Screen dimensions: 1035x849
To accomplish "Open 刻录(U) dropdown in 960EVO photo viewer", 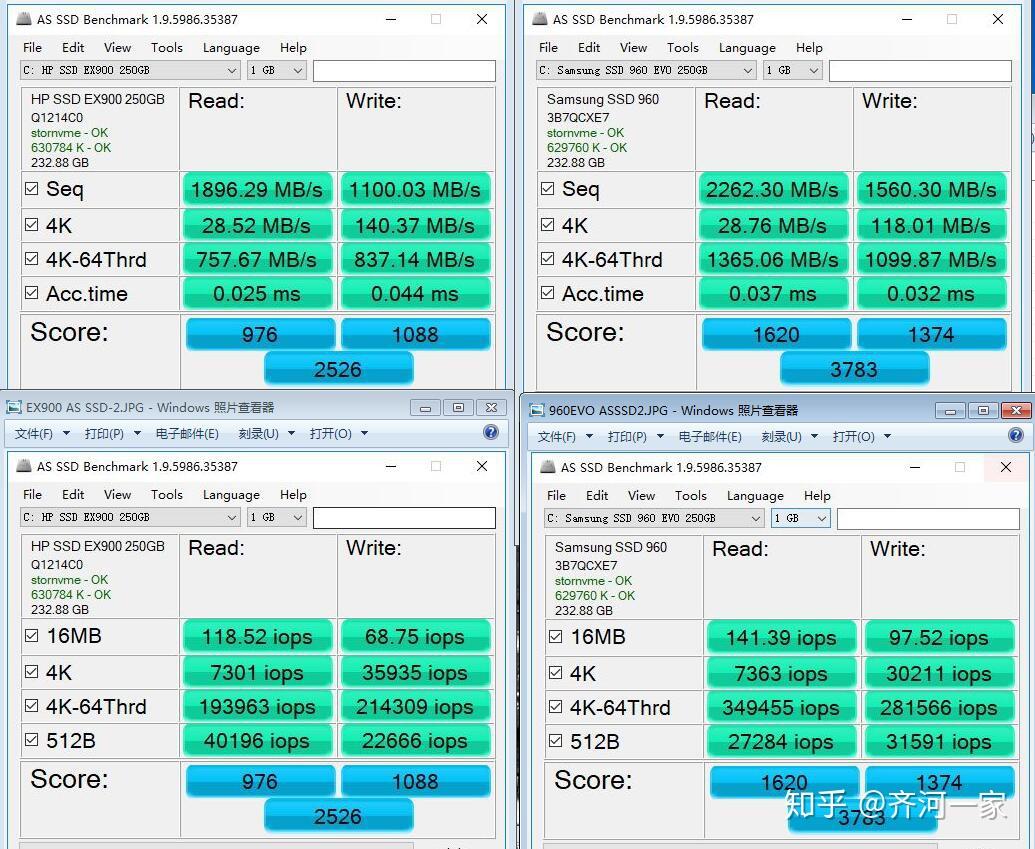I will (789, 436).
